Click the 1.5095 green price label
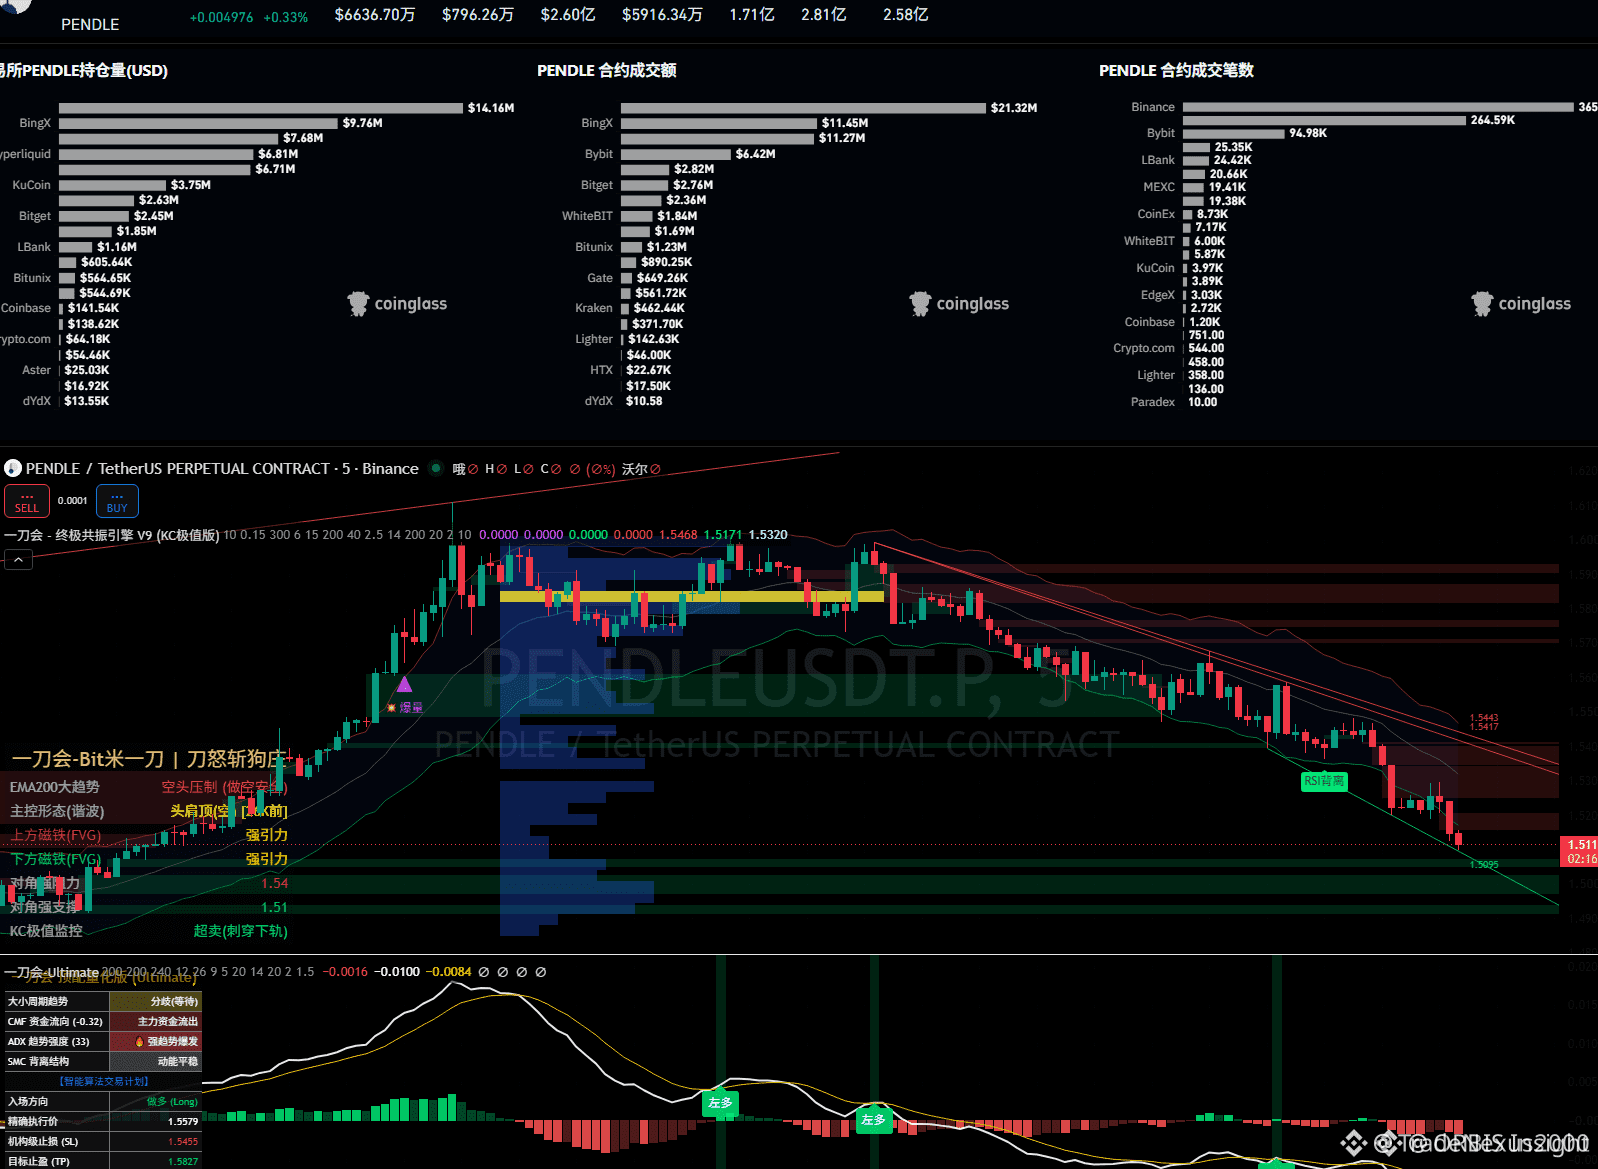The image size is (1598, 1169). coord(1484,865)
